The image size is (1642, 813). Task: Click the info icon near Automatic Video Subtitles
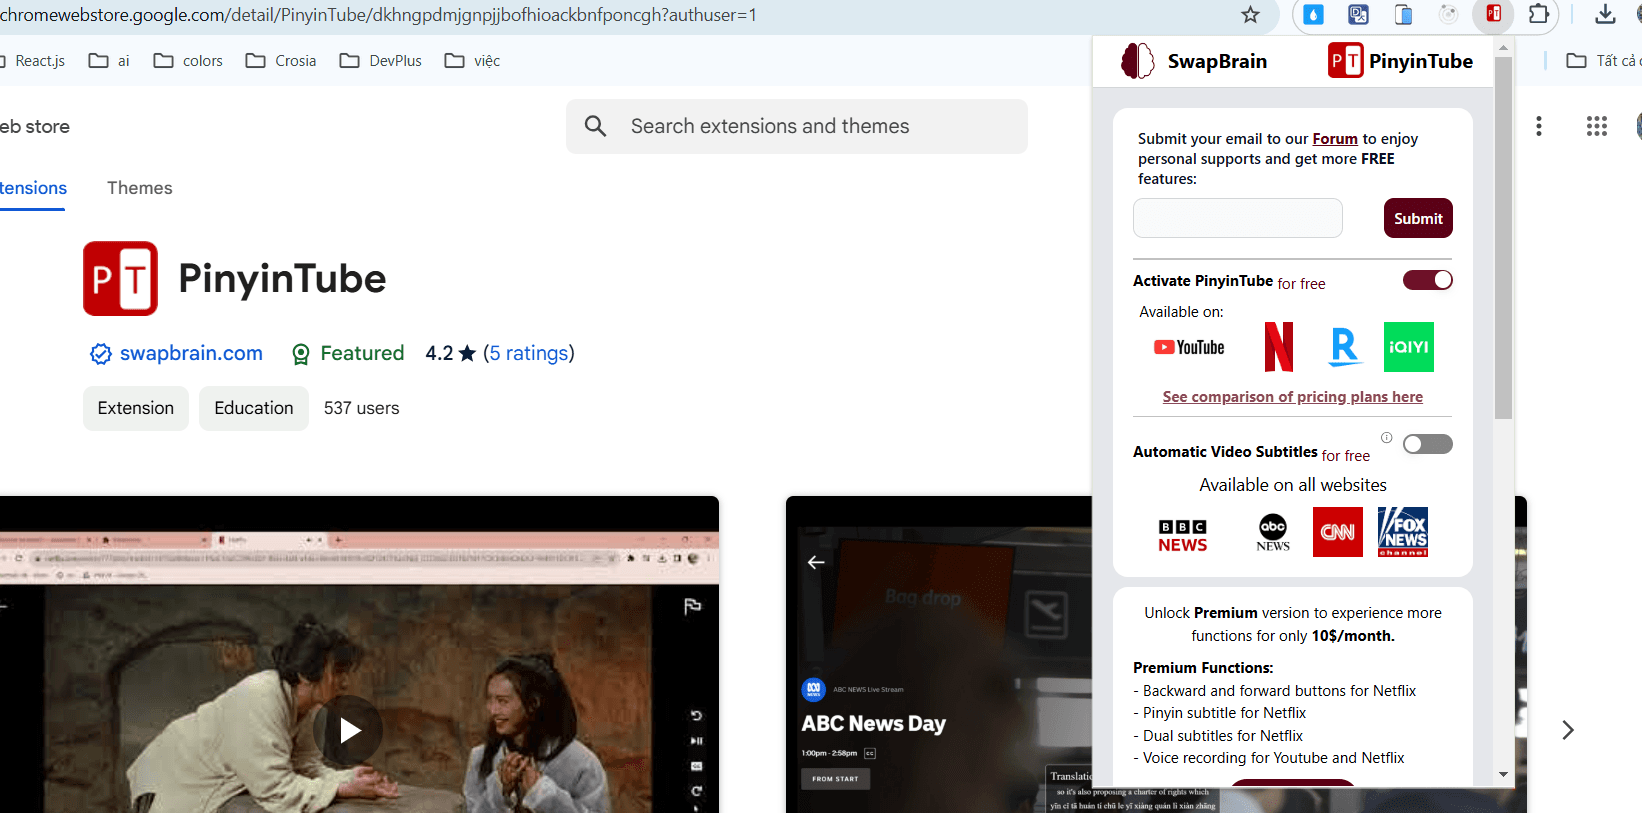(1387, 438)
